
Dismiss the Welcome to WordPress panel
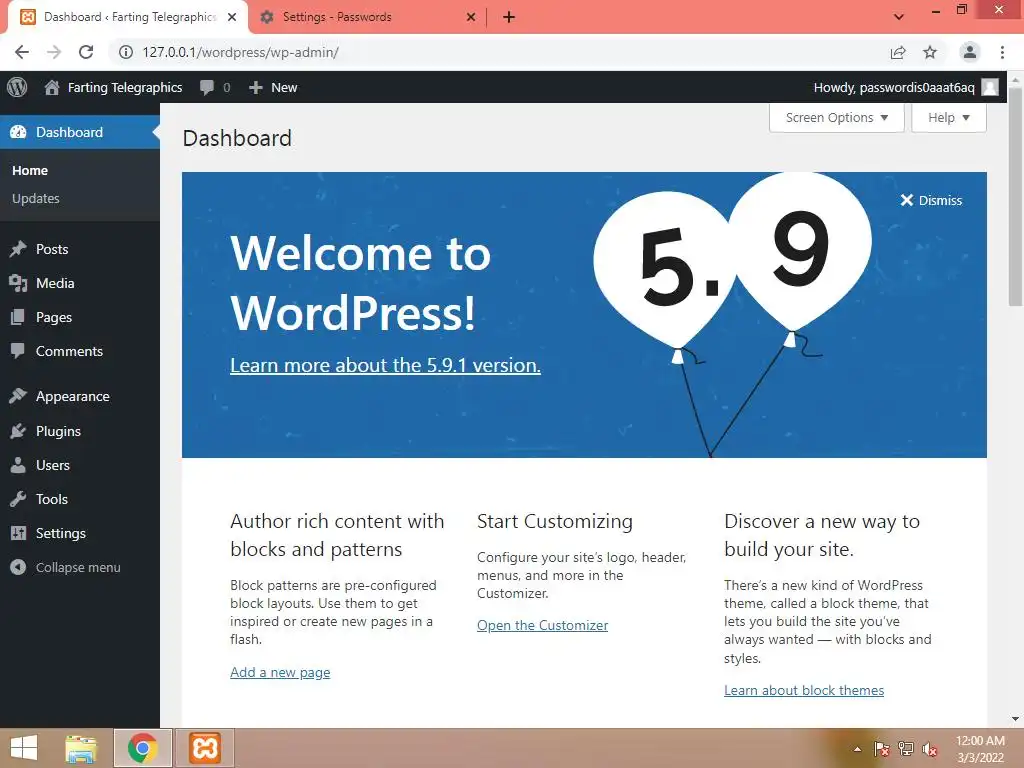(931, 200)
